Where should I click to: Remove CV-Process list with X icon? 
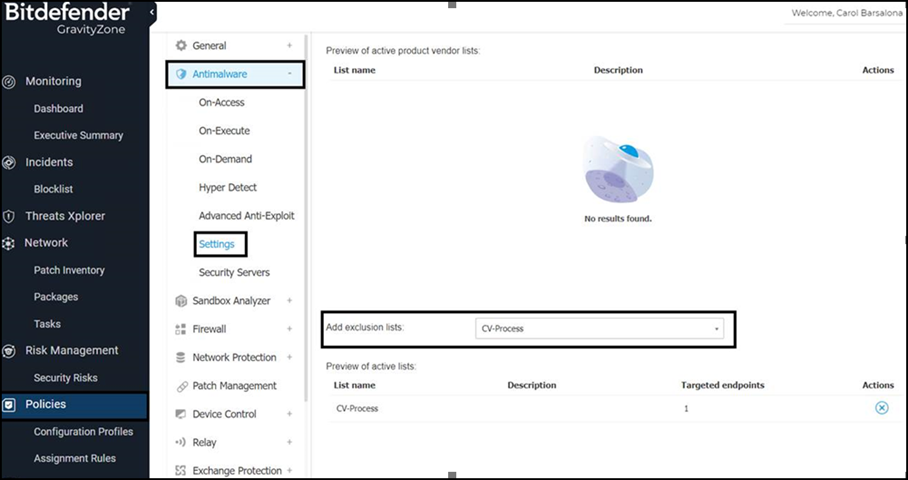pos(881,408)
